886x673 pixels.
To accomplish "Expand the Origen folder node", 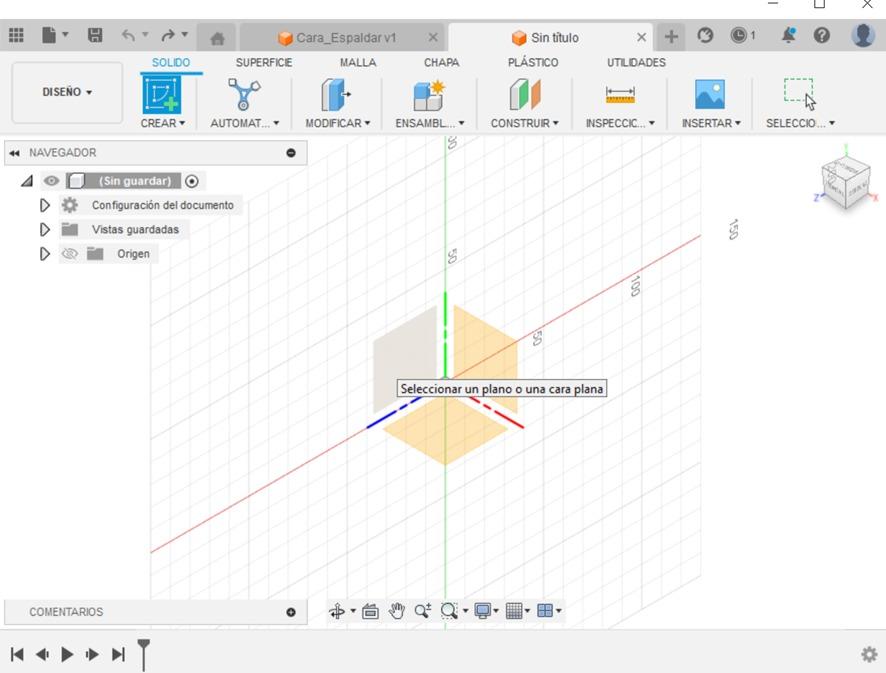I will pos(45,254).
